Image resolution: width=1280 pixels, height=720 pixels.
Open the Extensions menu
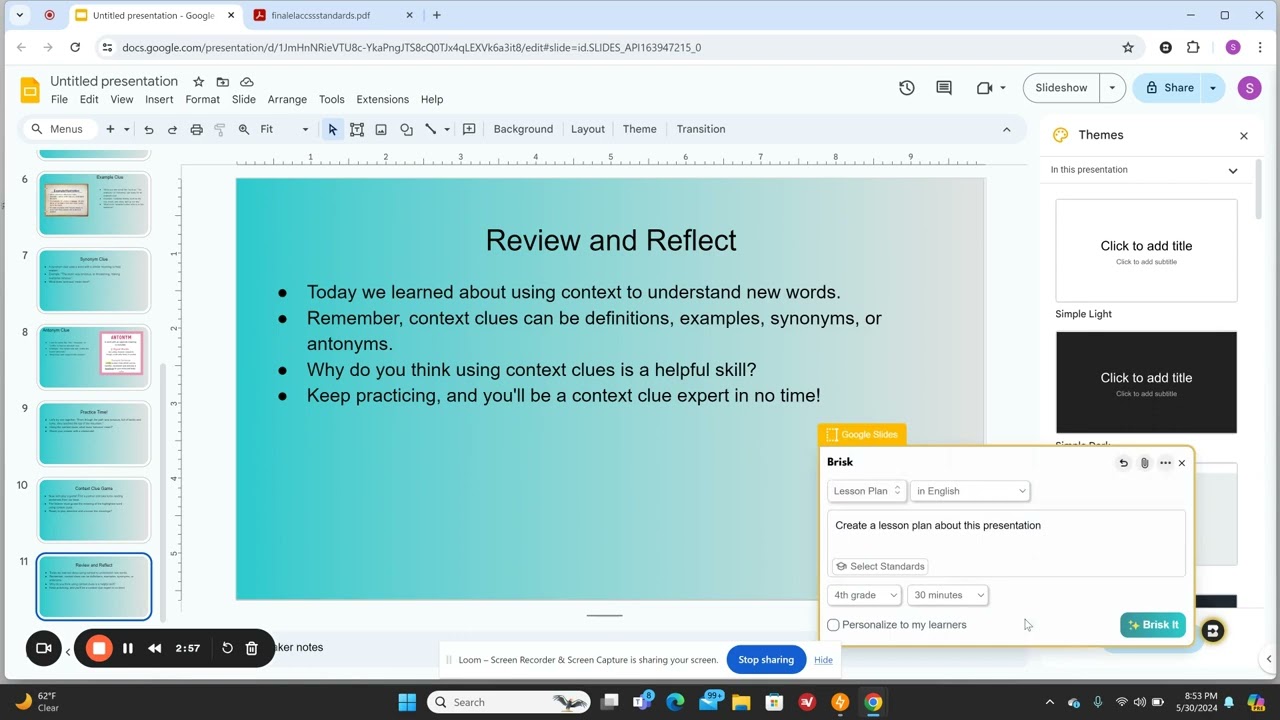[x=383, y=100]
